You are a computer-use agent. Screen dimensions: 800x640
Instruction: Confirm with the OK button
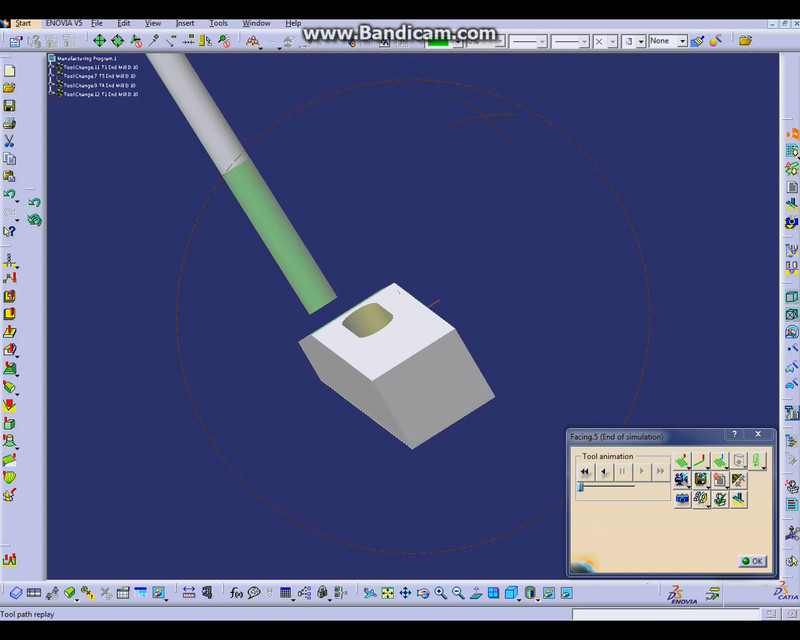751,561
